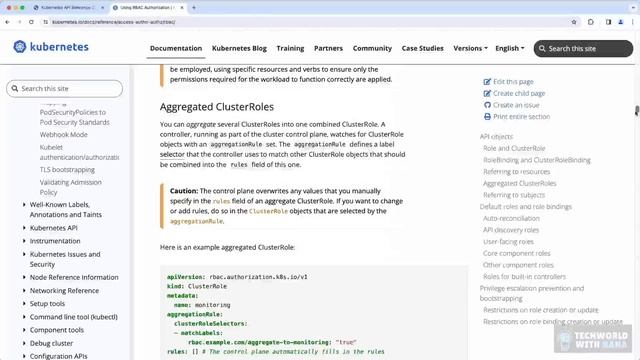Expand Command line tool (kubectl) section
Viewport: 640px width, 360px height.
(x=24, y=317)
